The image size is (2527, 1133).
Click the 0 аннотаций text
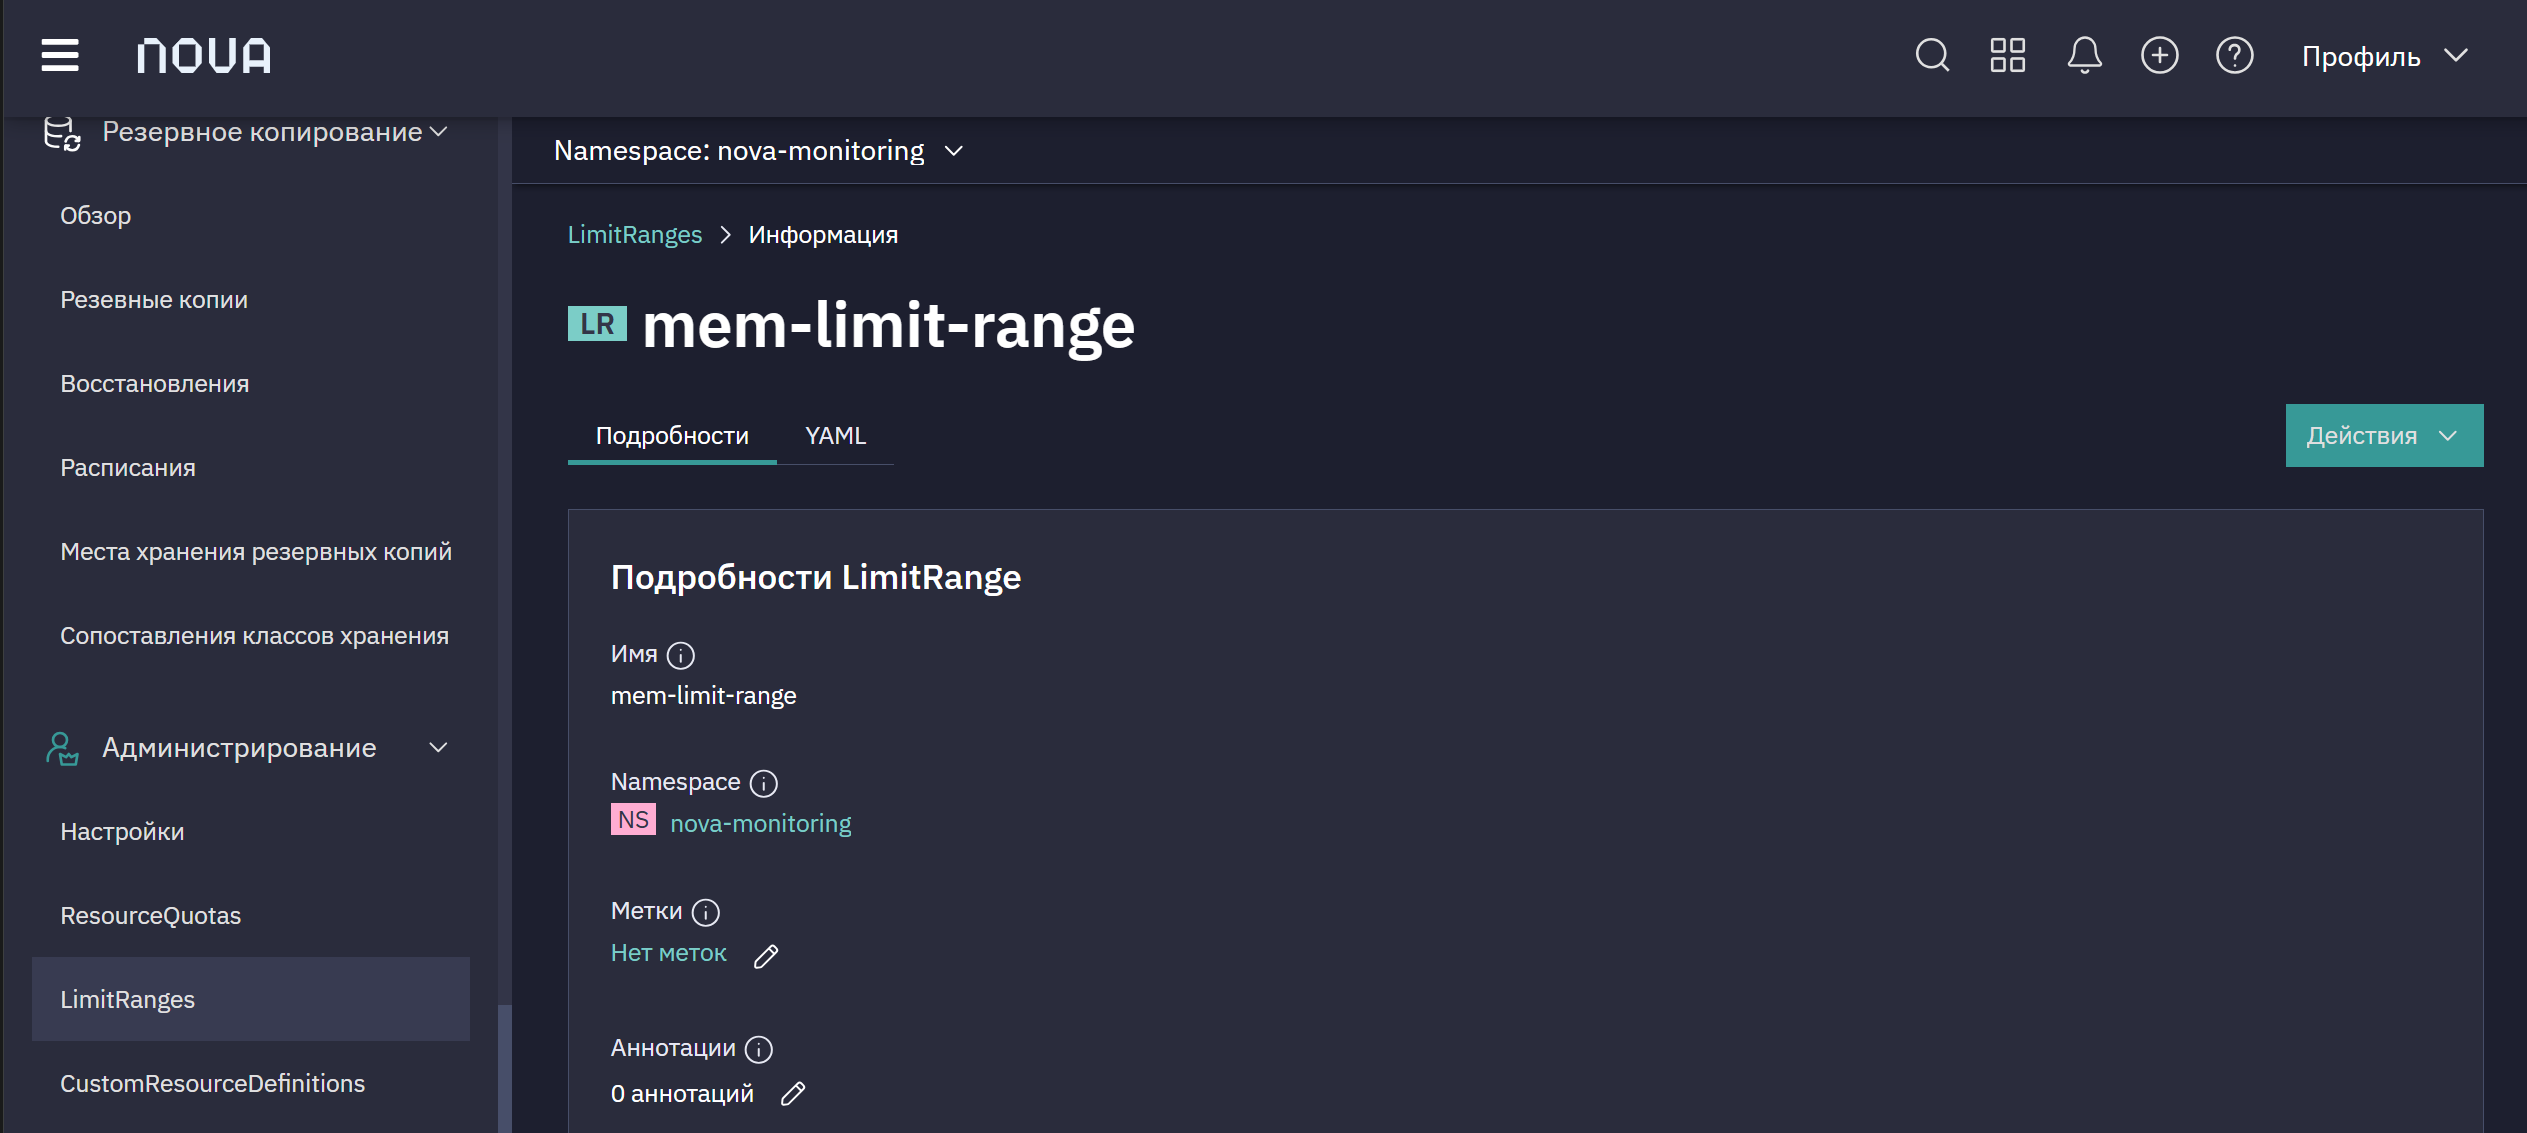coord(682,1094)
